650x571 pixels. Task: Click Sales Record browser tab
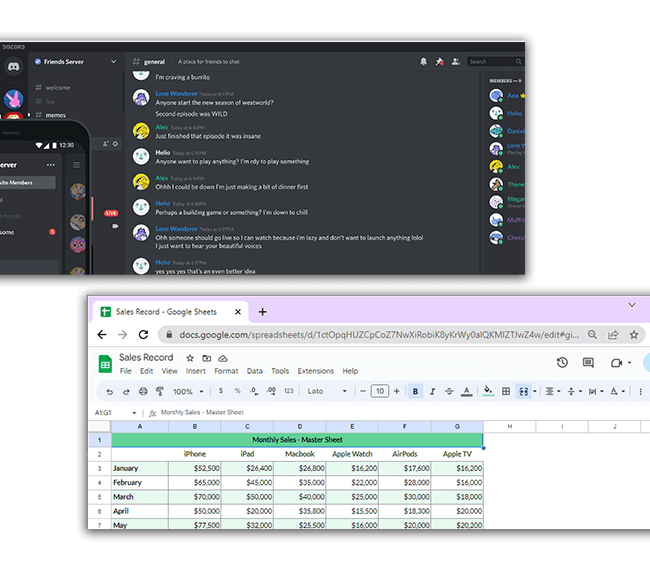[169, 312]
